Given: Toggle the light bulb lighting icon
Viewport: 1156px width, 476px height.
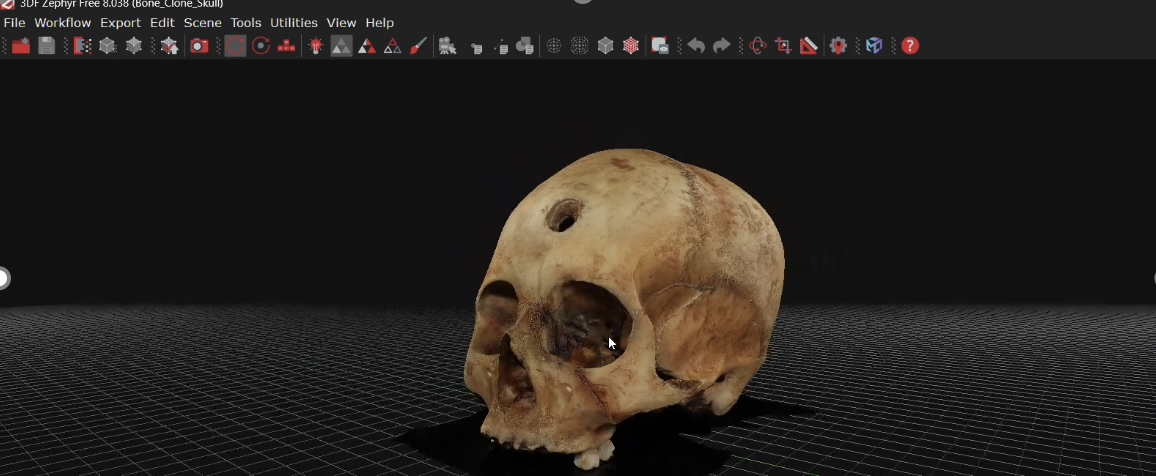Looking at the screenshot, I should point(315,46).
